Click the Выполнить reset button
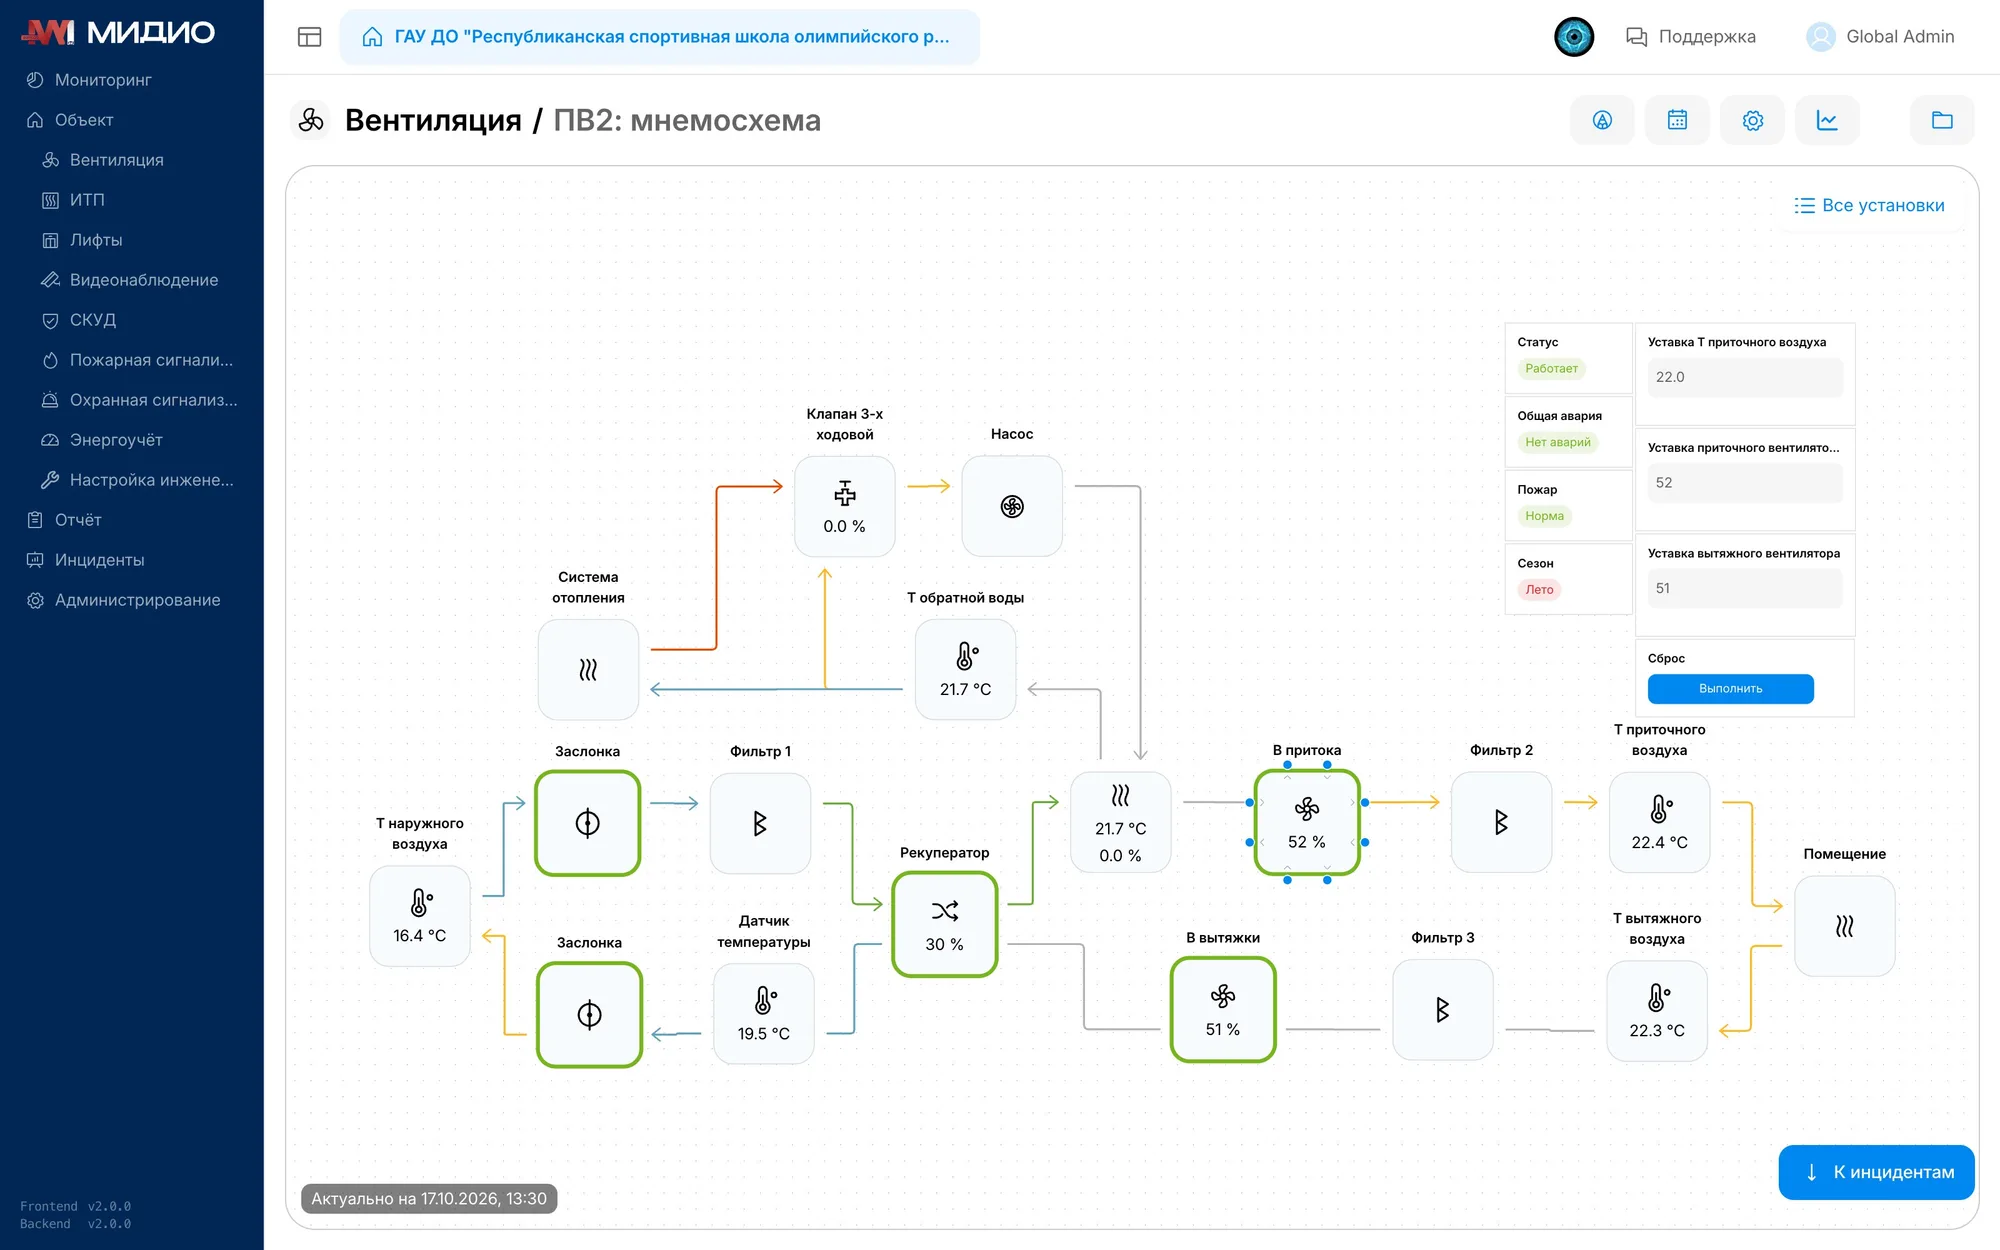The height and width of the screenshot is (1250, 2000). [1730, 689]
